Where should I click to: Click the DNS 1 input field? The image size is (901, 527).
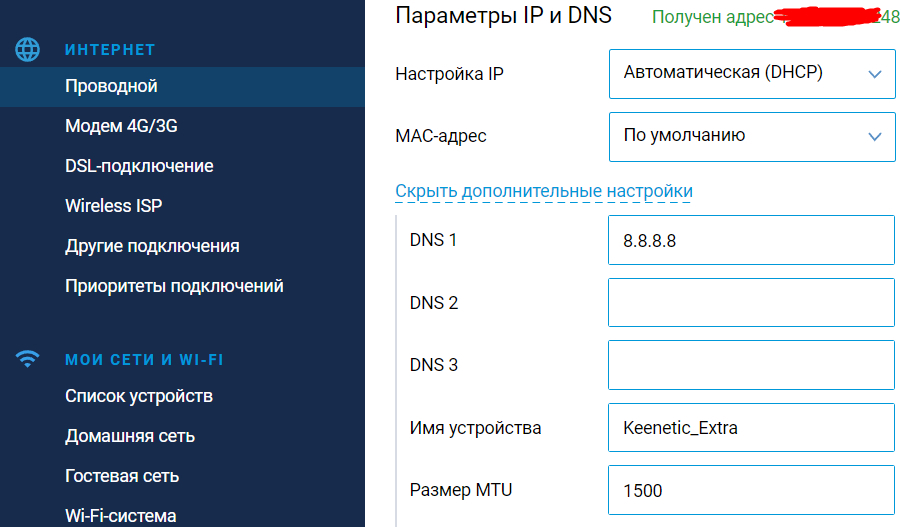[x=751, y=241]
